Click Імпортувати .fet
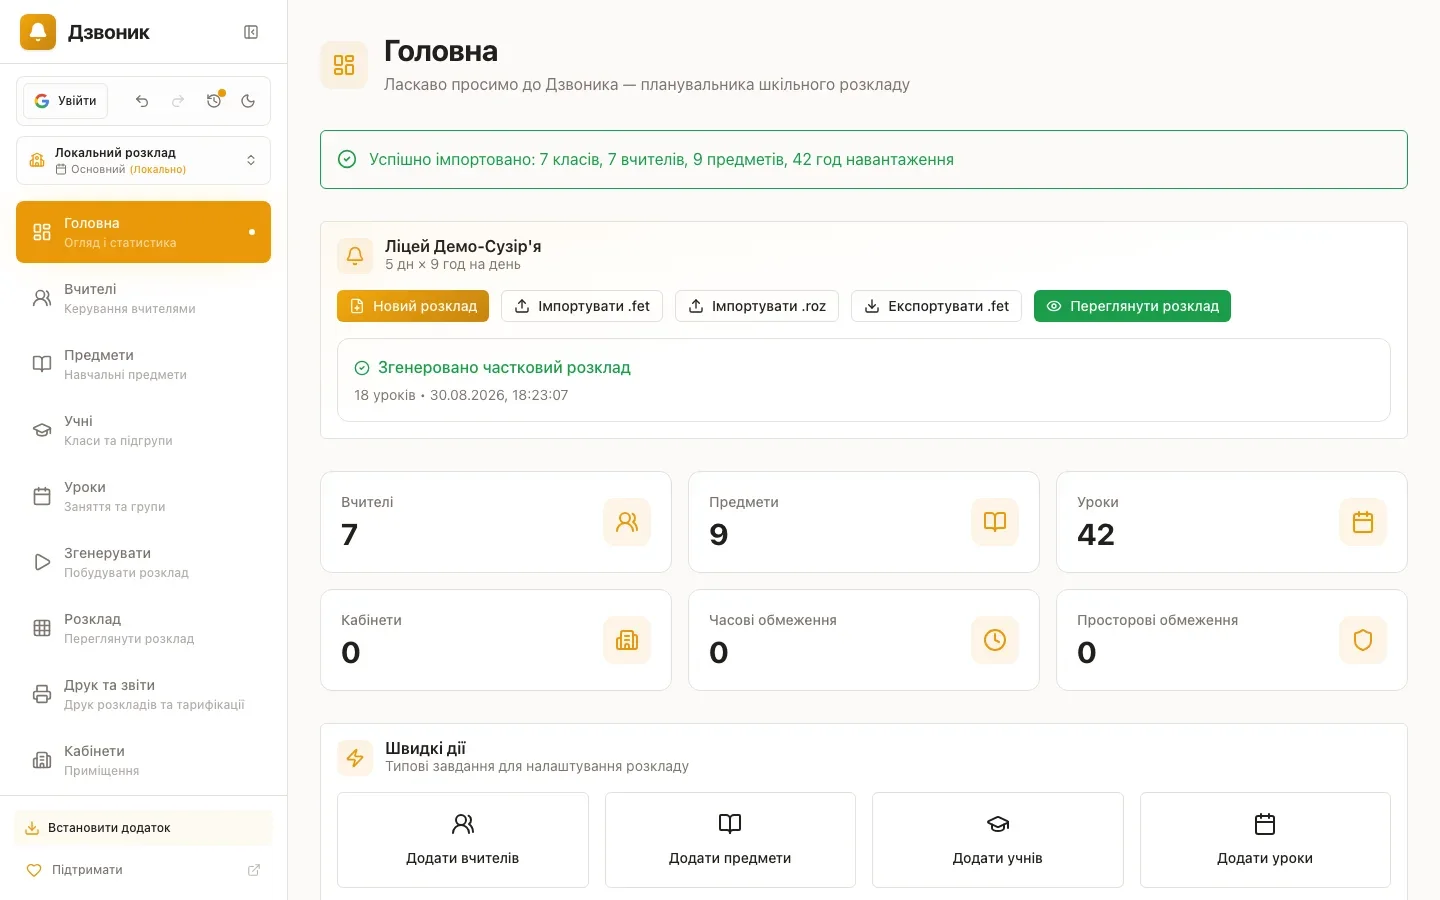 pyautogui.click(x=582, y=306)
